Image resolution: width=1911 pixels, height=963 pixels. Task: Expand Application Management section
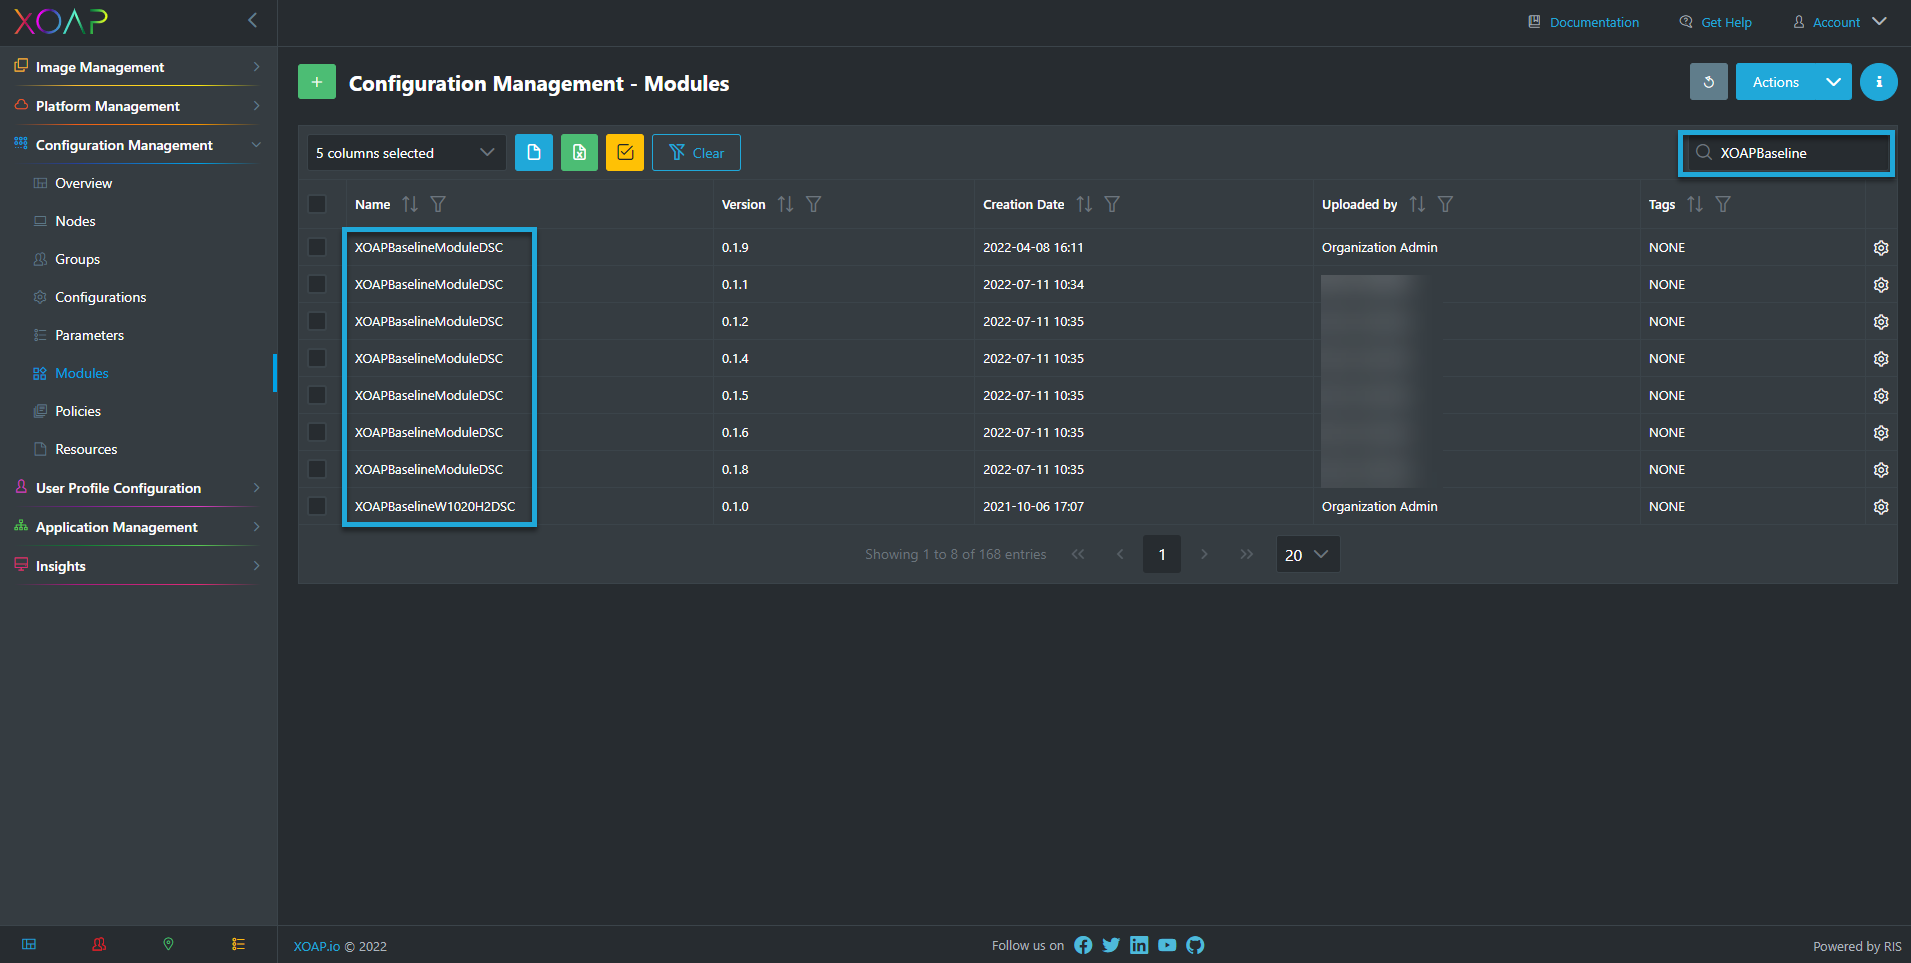[139, 527]
